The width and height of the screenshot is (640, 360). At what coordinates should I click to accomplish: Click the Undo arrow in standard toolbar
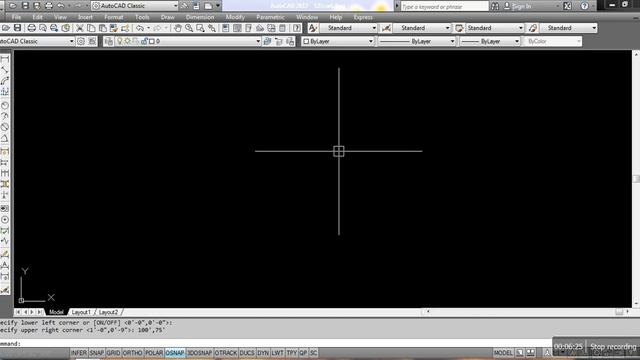(140, 28)
